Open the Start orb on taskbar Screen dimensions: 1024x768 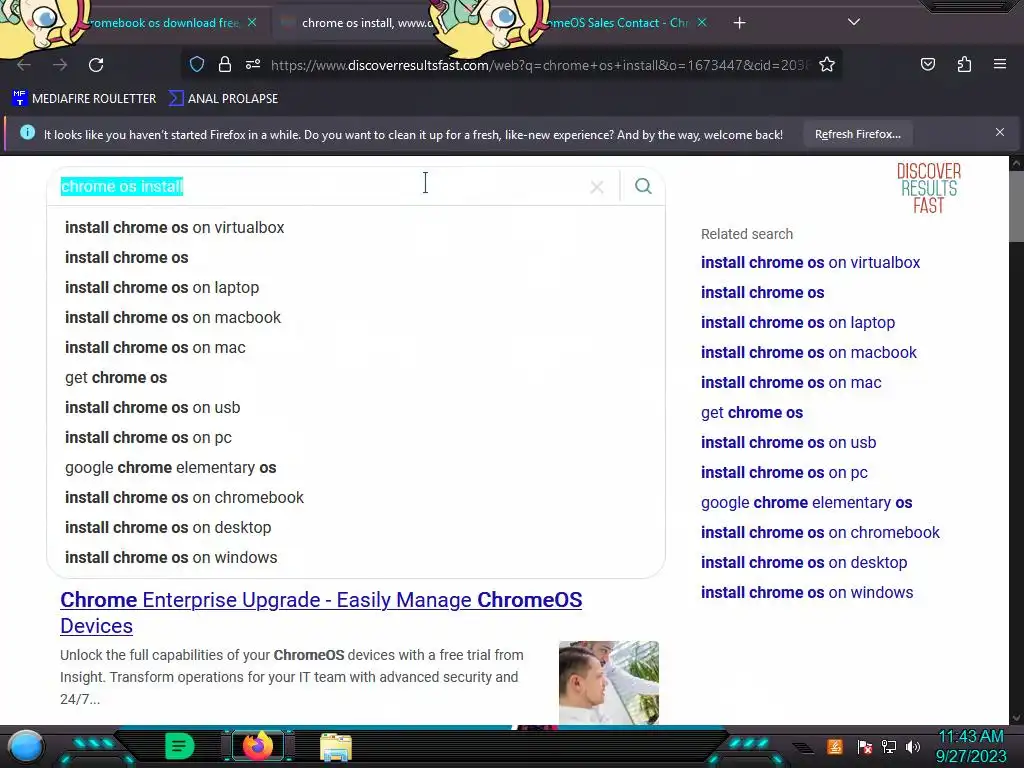(x=26, y=746)
